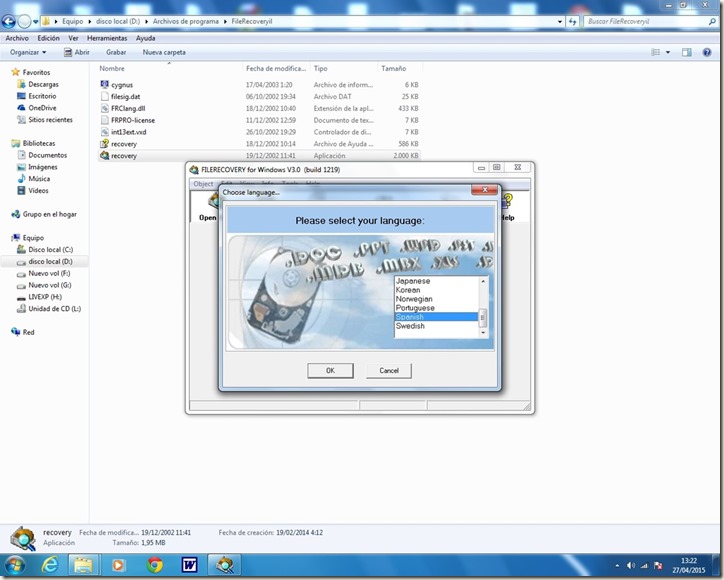Click the Explorer forward arrow
The image size is (724, 580).
(x=24, y=21)
